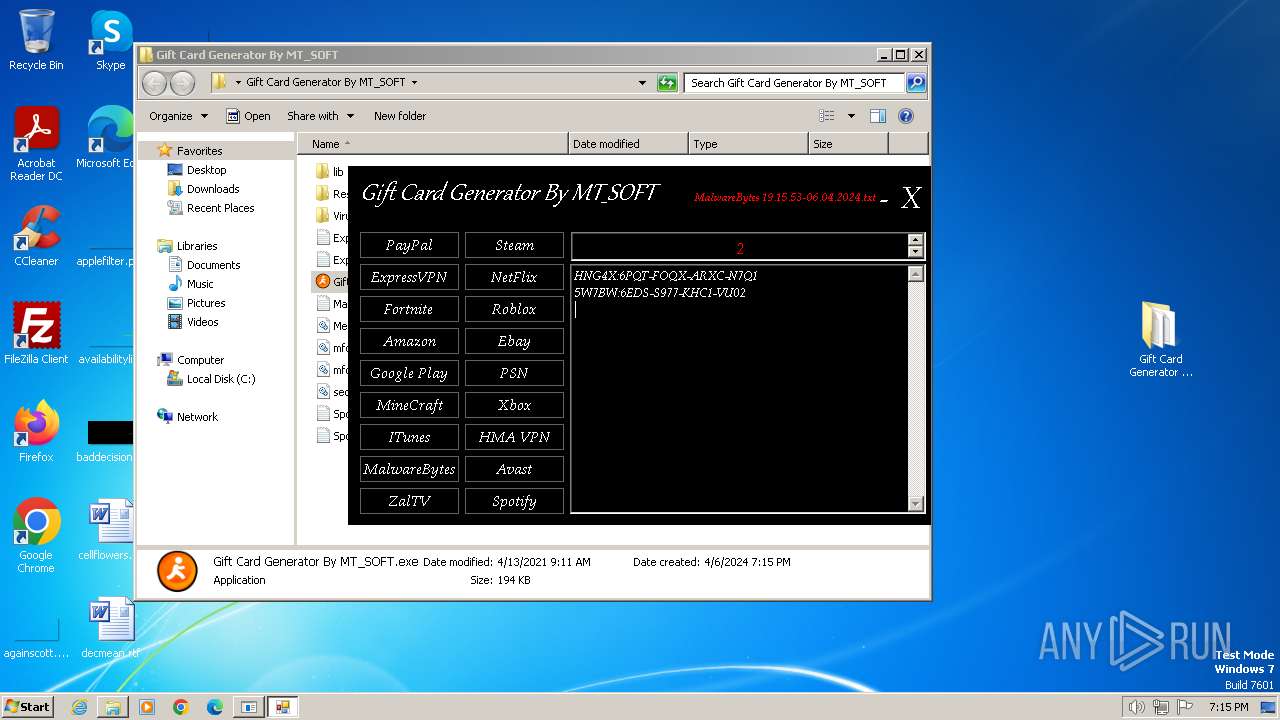Screen dimensions: 1280x720
Task: Open Pictures library in the sidebar
Action: (x=206, y=303)
